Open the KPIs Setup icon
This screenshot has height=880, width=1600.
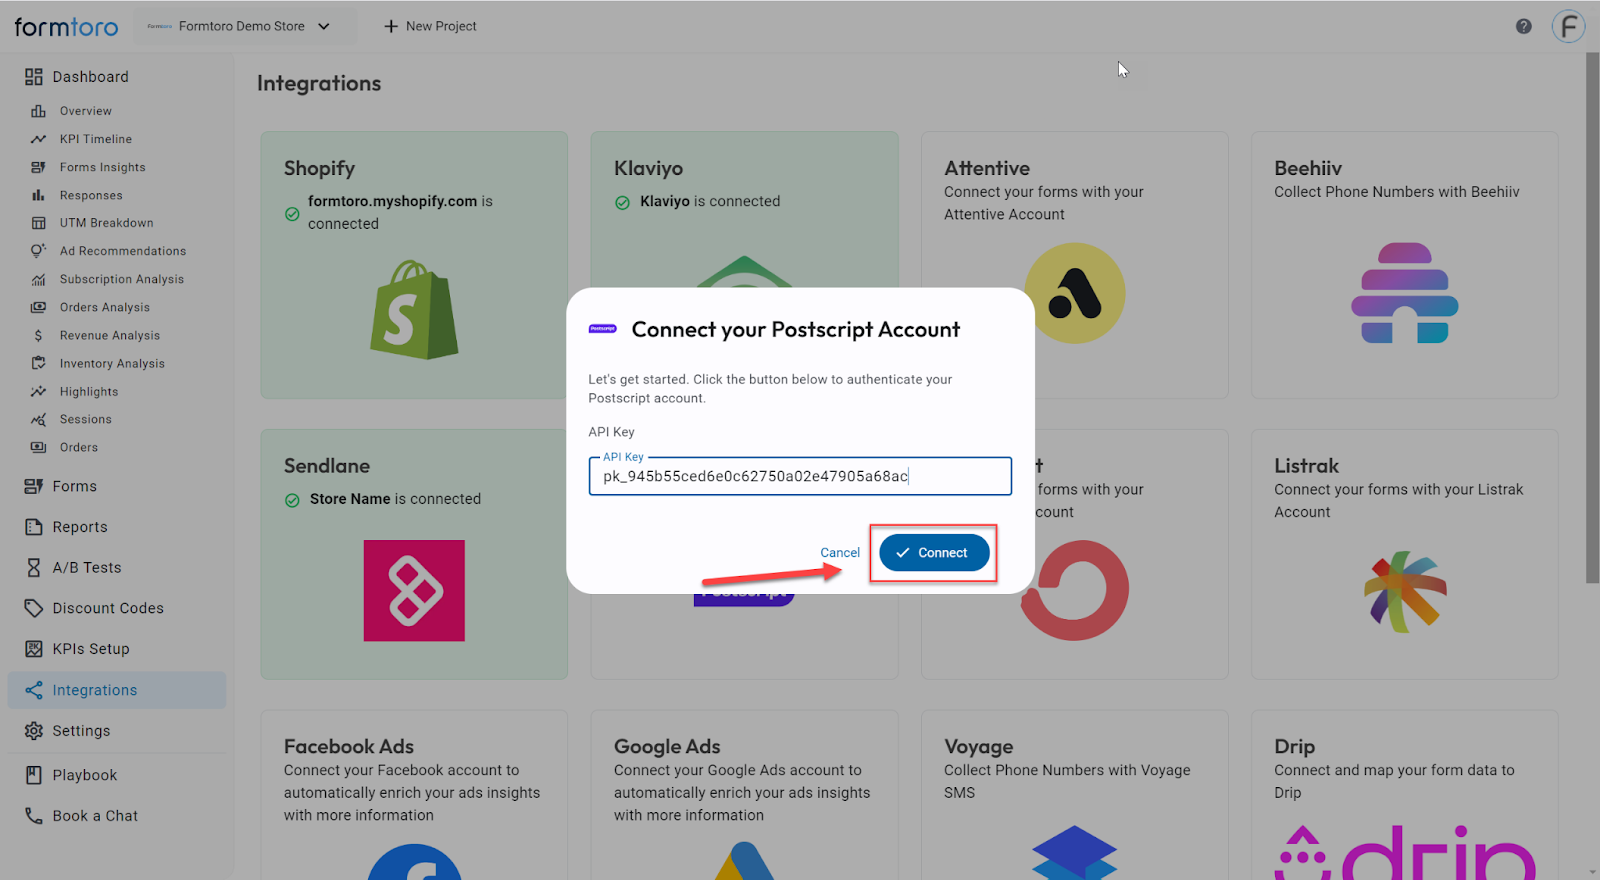pyautogui.click(x=34, y=649)
